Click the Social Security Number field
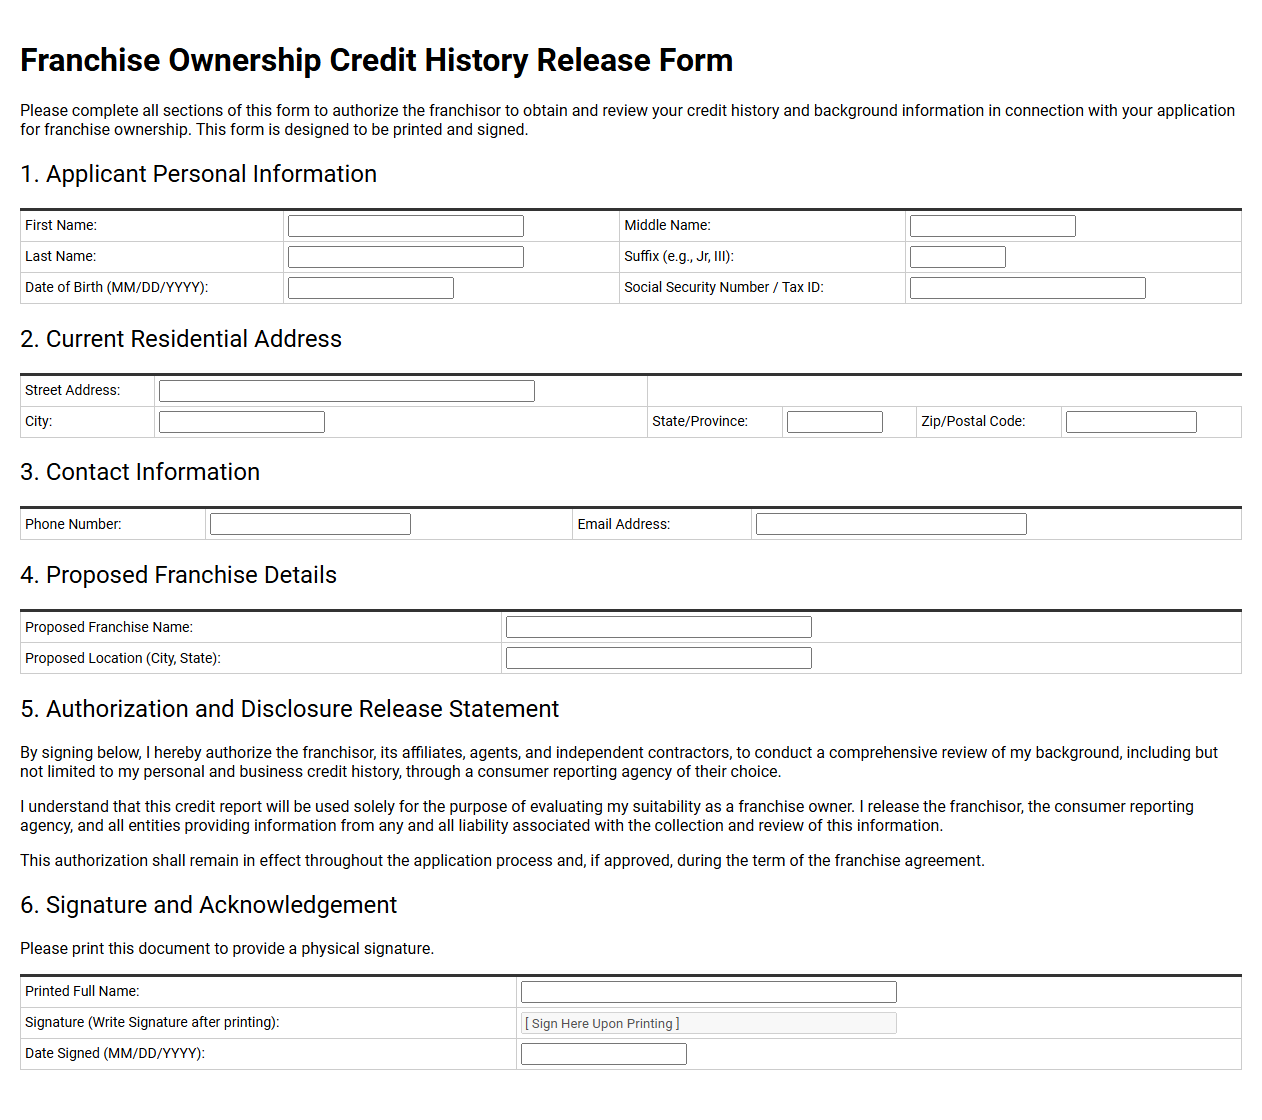This screenshot has height=1120, width=1262. pyautogui.click(x=1028, y=288)
